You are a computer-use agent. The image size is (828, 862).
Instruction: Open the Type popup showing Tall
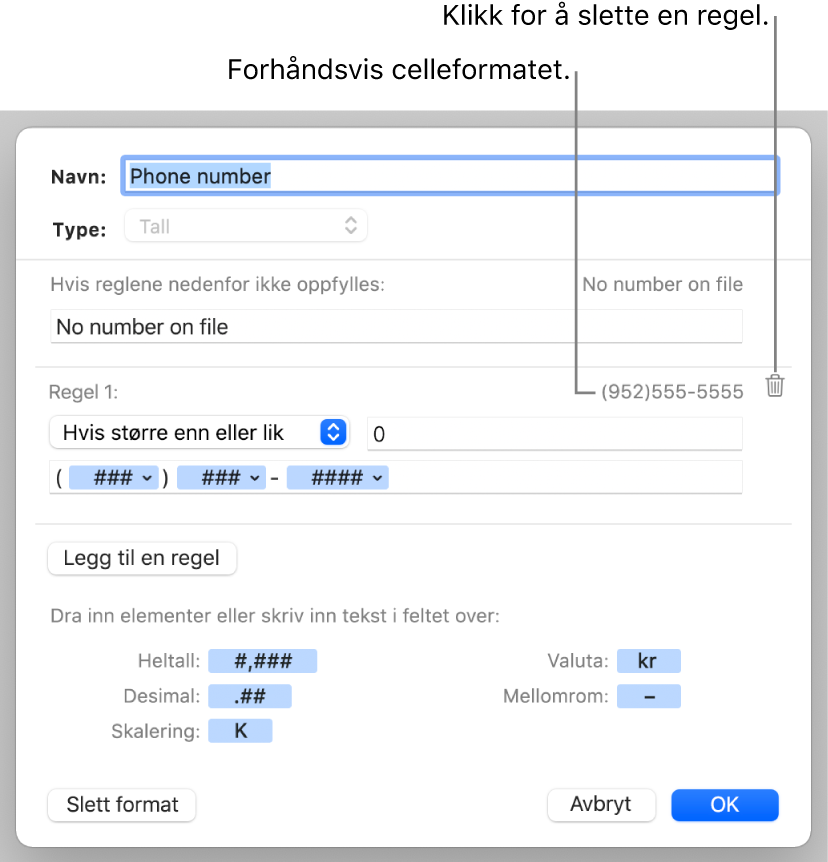[246, 226]
